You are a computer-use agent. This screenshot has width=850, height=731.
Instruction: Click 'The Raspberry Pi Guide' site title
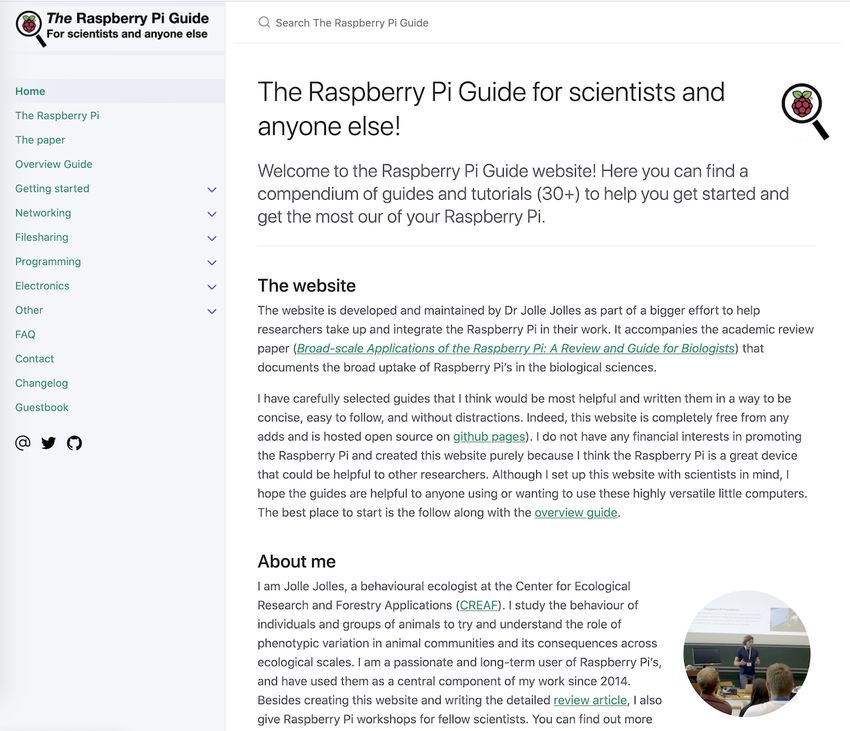click(127, 18)
